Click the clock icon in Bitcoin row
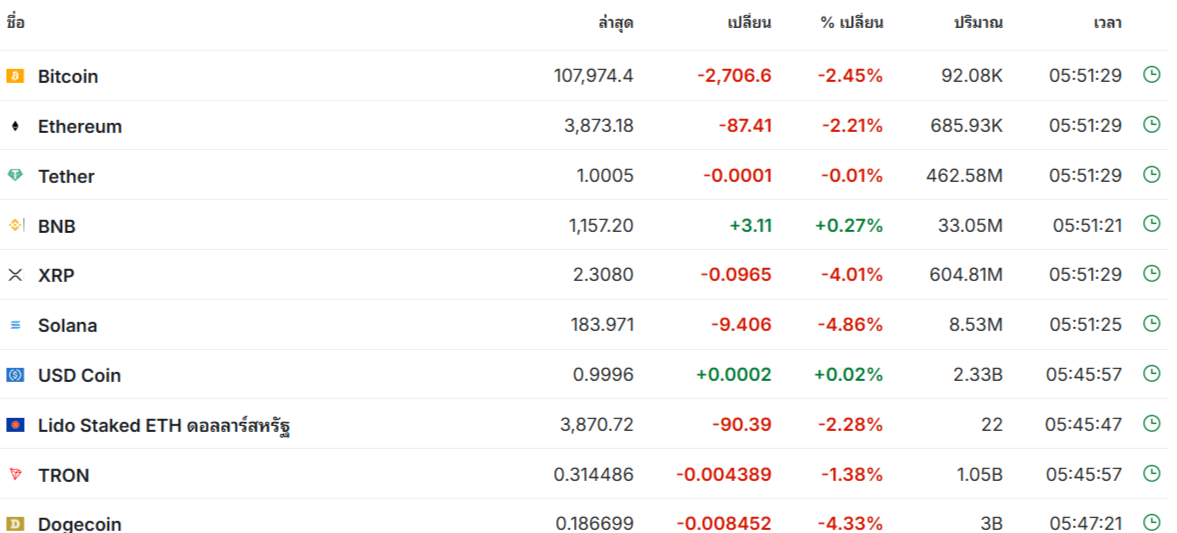The image size is (1177, 533). click(x=1151, y=74)
